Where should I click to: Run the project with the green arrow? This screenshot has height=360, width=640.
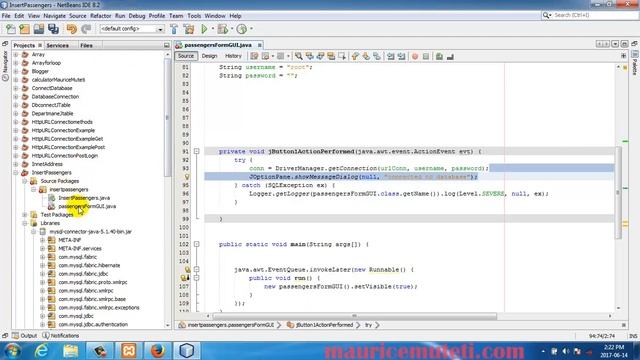tap(204, 29)
